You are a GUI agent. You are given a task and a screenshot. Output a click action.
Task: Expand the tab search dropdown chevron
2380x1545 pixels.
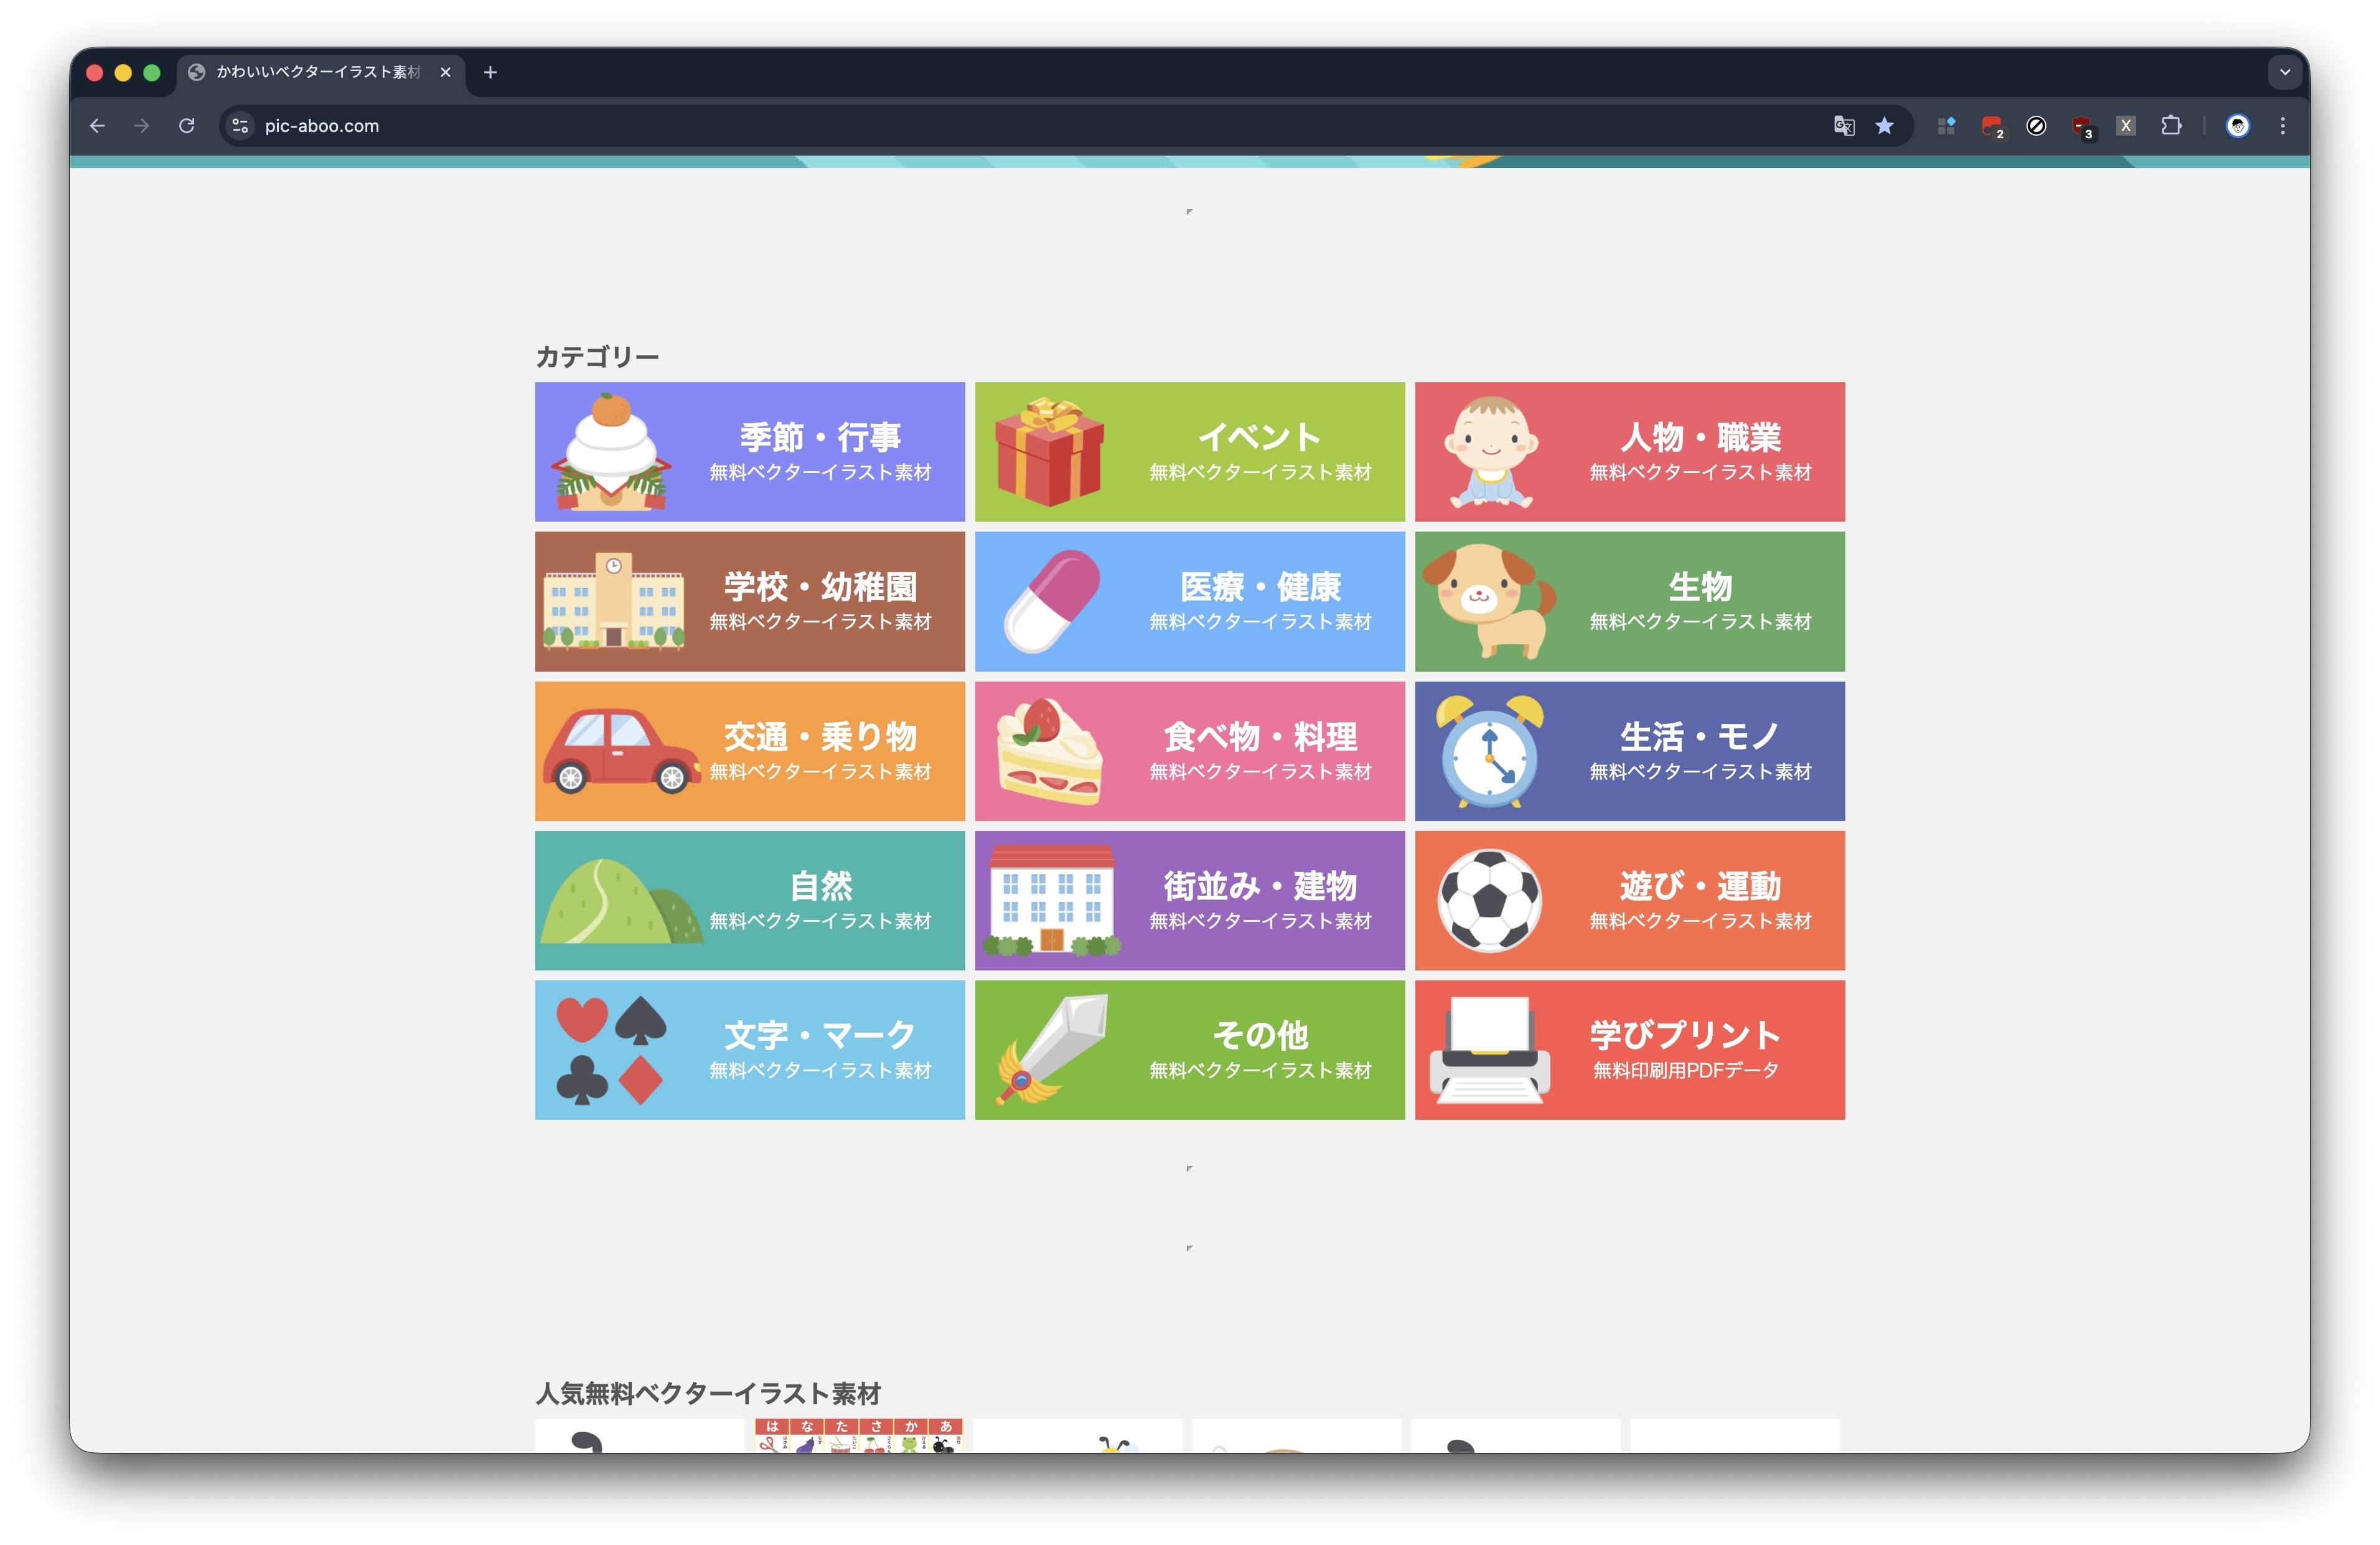tap(2284, 72)
